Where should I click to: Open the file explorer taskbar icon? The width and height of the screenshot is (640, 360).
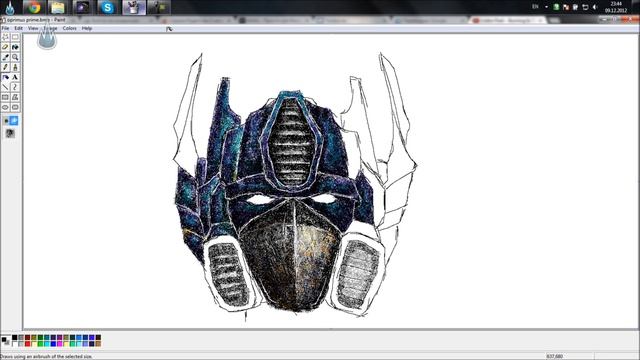tap(58, 7)
